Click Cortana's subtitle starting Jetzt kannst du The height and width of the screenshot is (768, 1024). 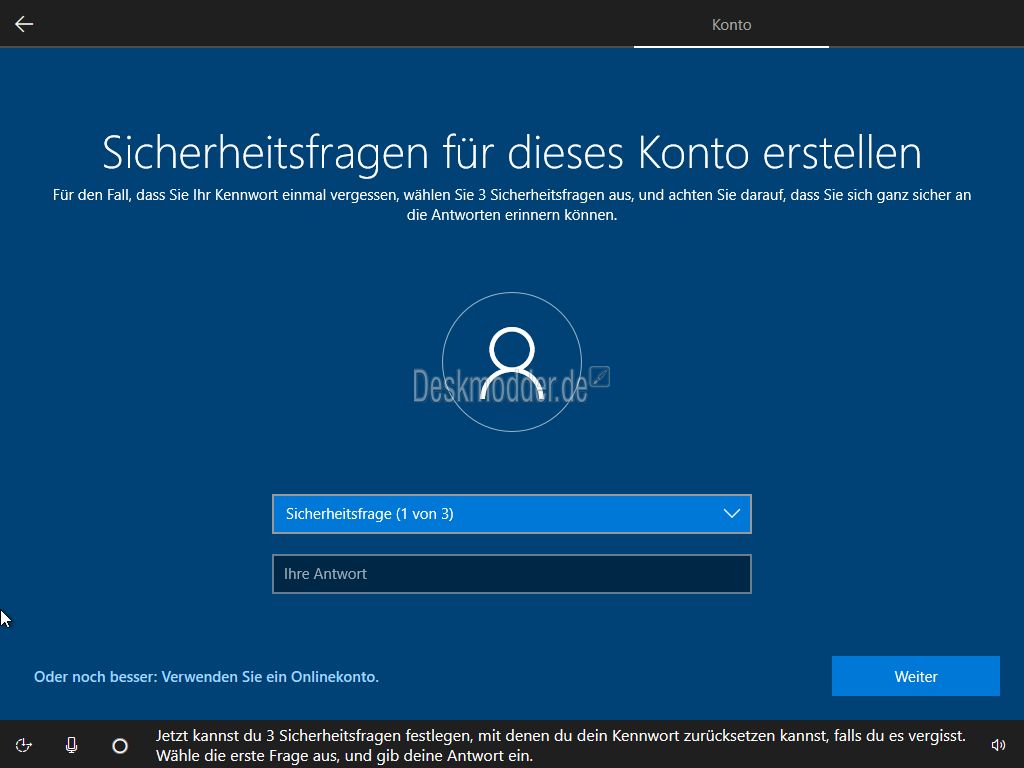tap(560, 736)
